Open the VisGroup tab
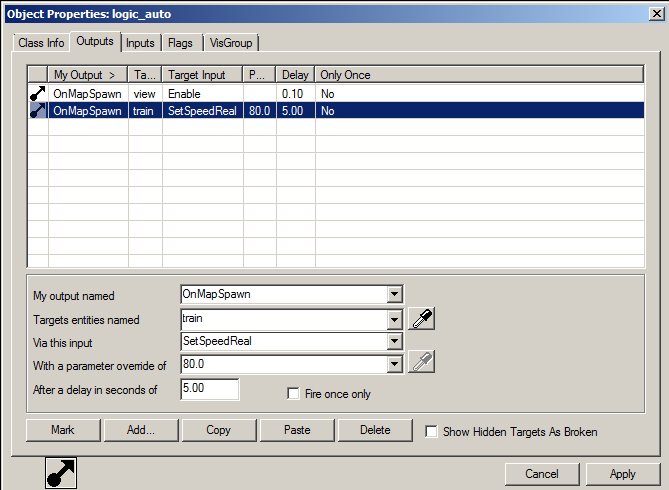669x490 pixels. 231,43
